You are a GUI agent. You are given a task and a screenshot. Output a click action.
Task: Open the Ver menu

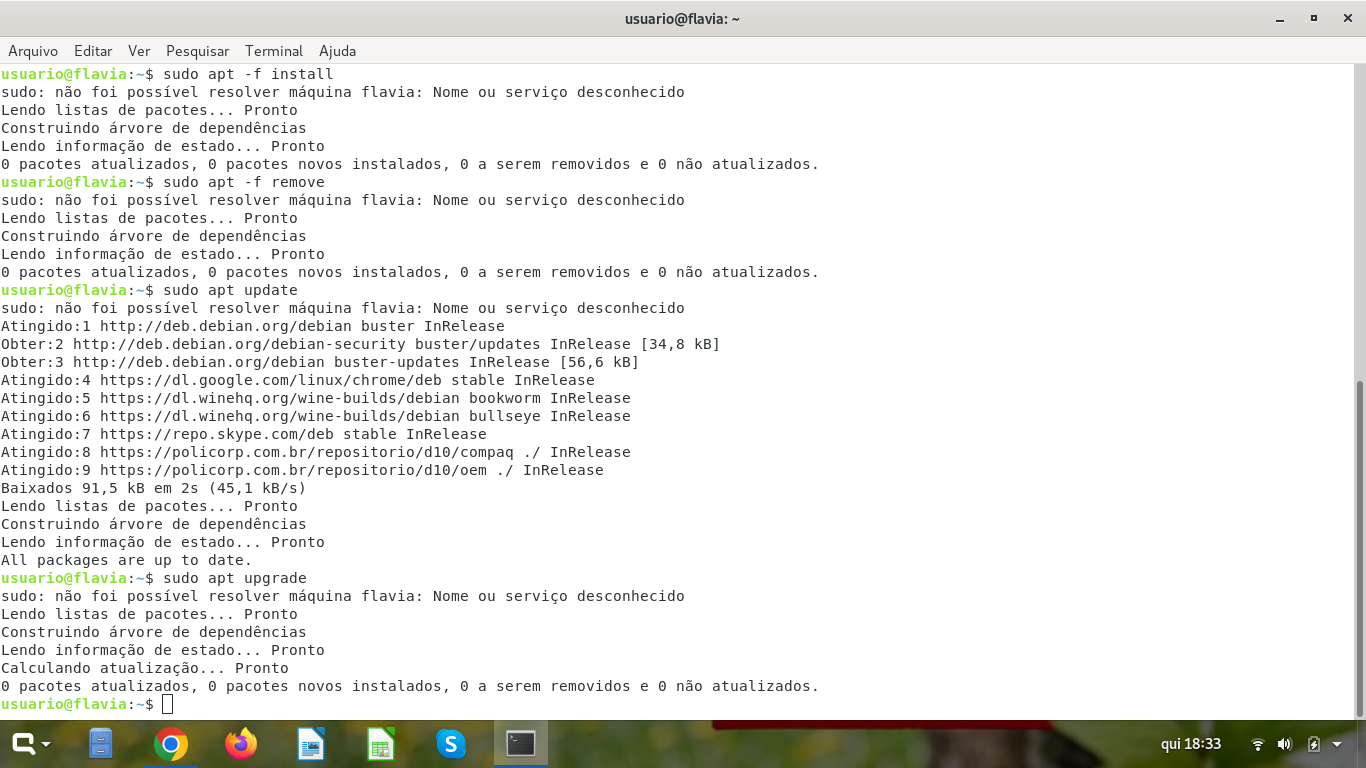coord(139,51)
